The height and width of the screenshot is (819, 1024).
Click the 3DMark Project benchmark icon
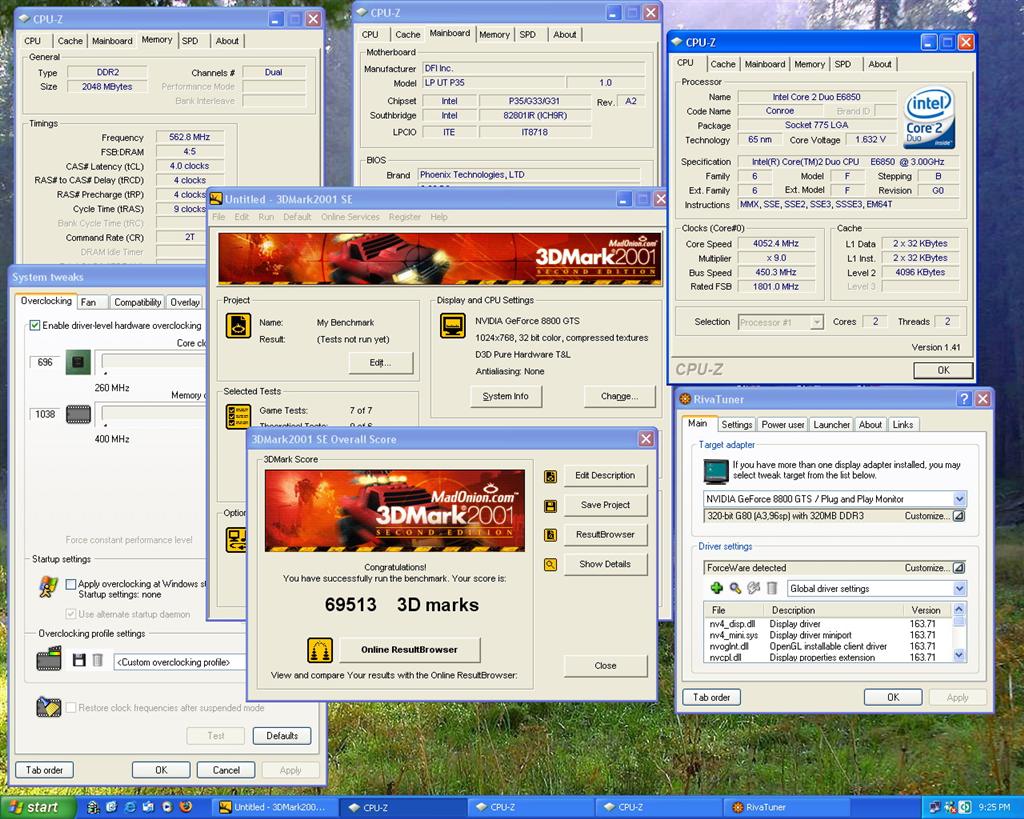(238, 325)
